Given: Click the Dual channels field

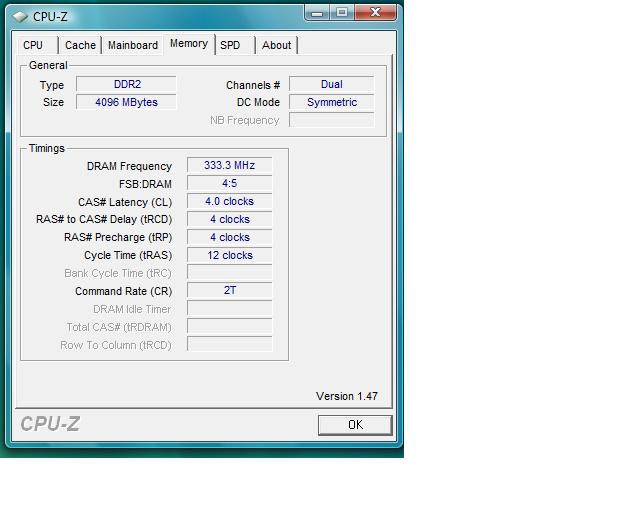Looking at the screenshot, I should coord(331,84).
